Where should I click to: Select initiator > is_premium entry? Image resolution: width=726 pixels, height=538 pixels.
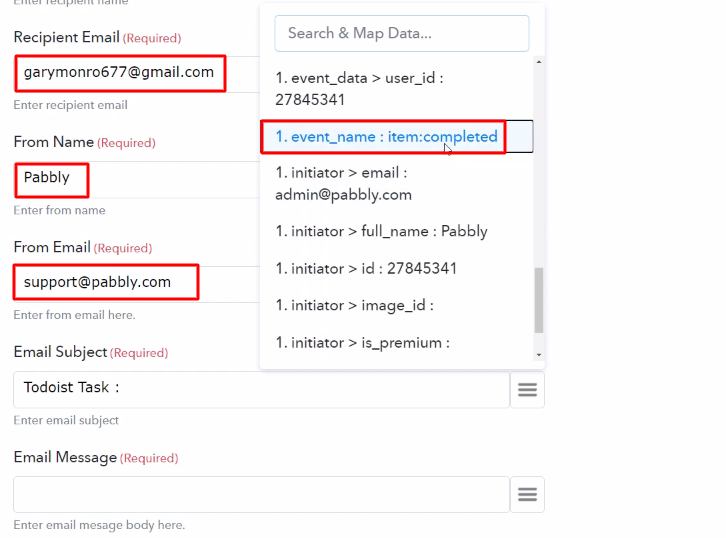coord(397,343)
